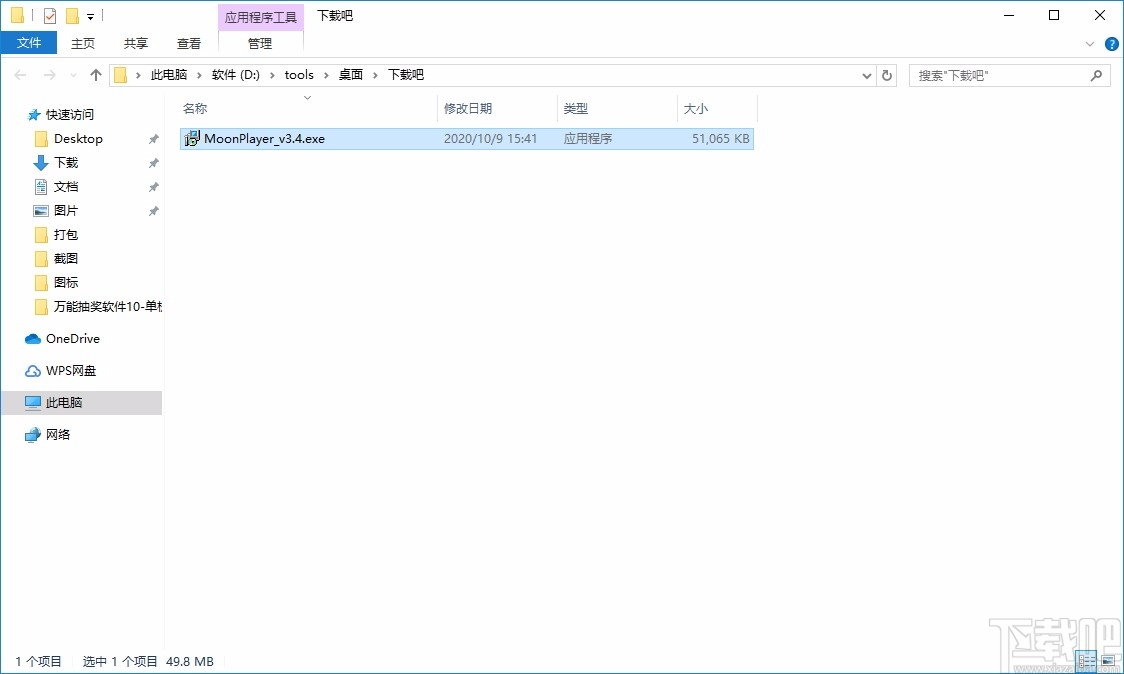Viewport: 1124px width, 674px height.
Task: Open the address bar history dropdown
Action: pos(866,74)
